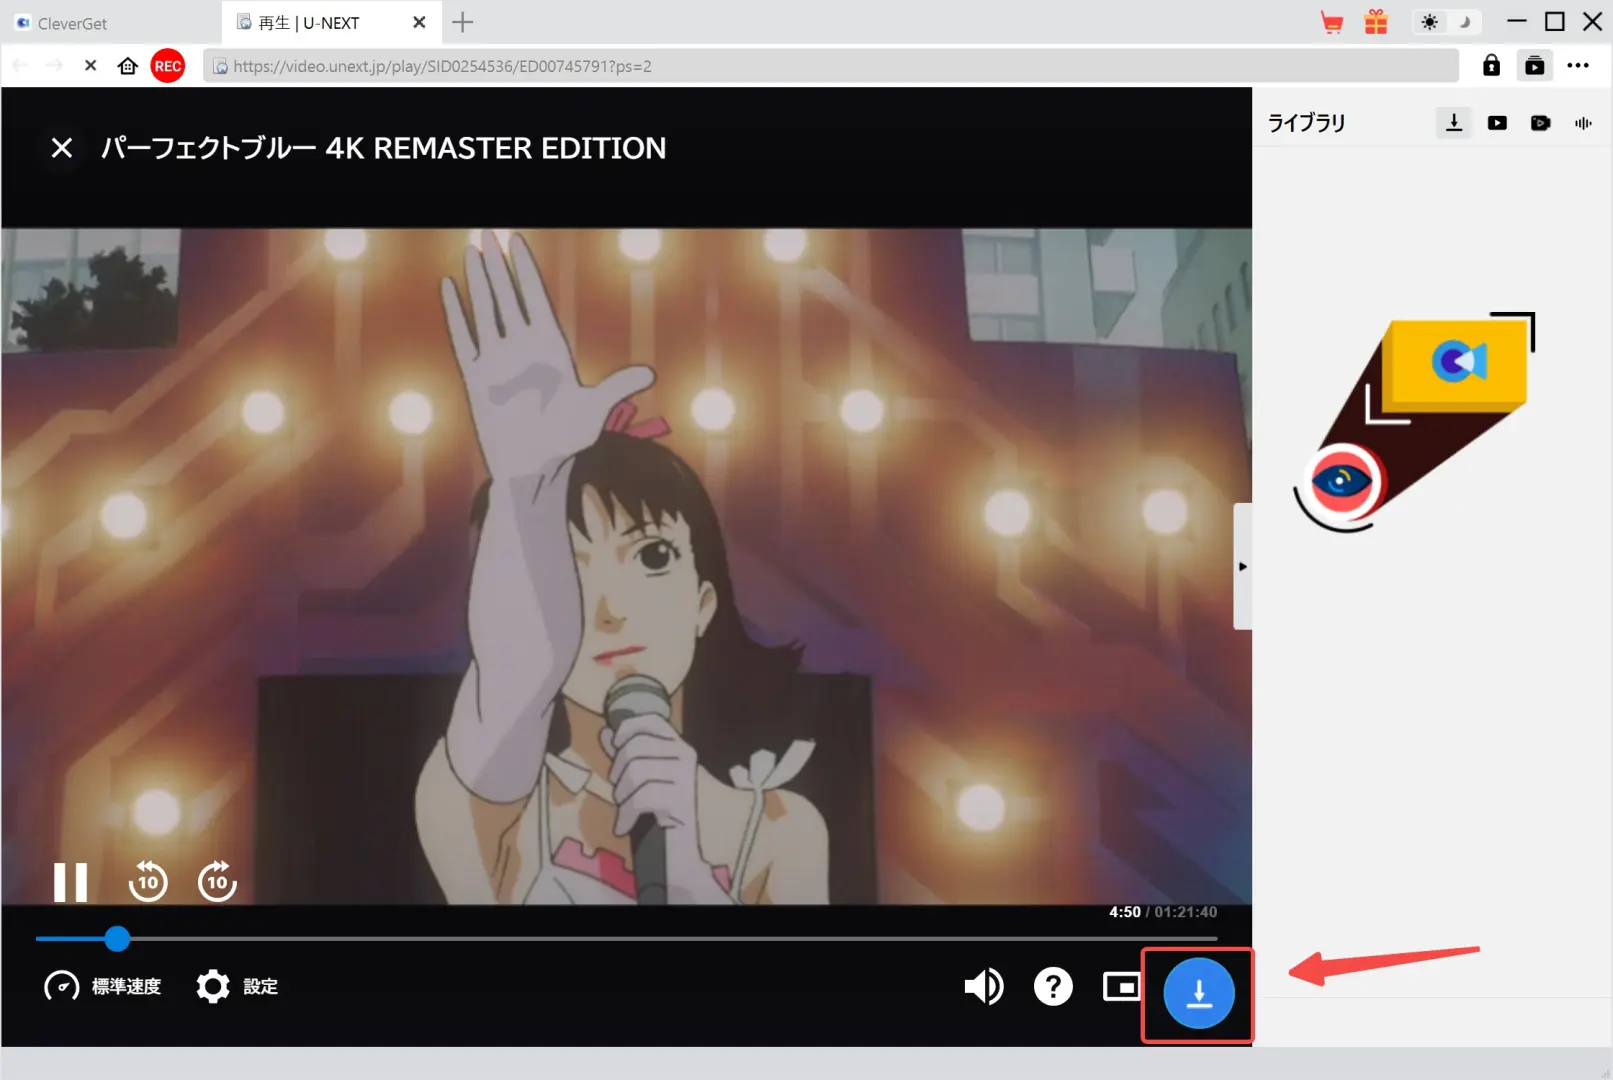
Task: Show the library audio tab
Action: [x=1583, y=123]
